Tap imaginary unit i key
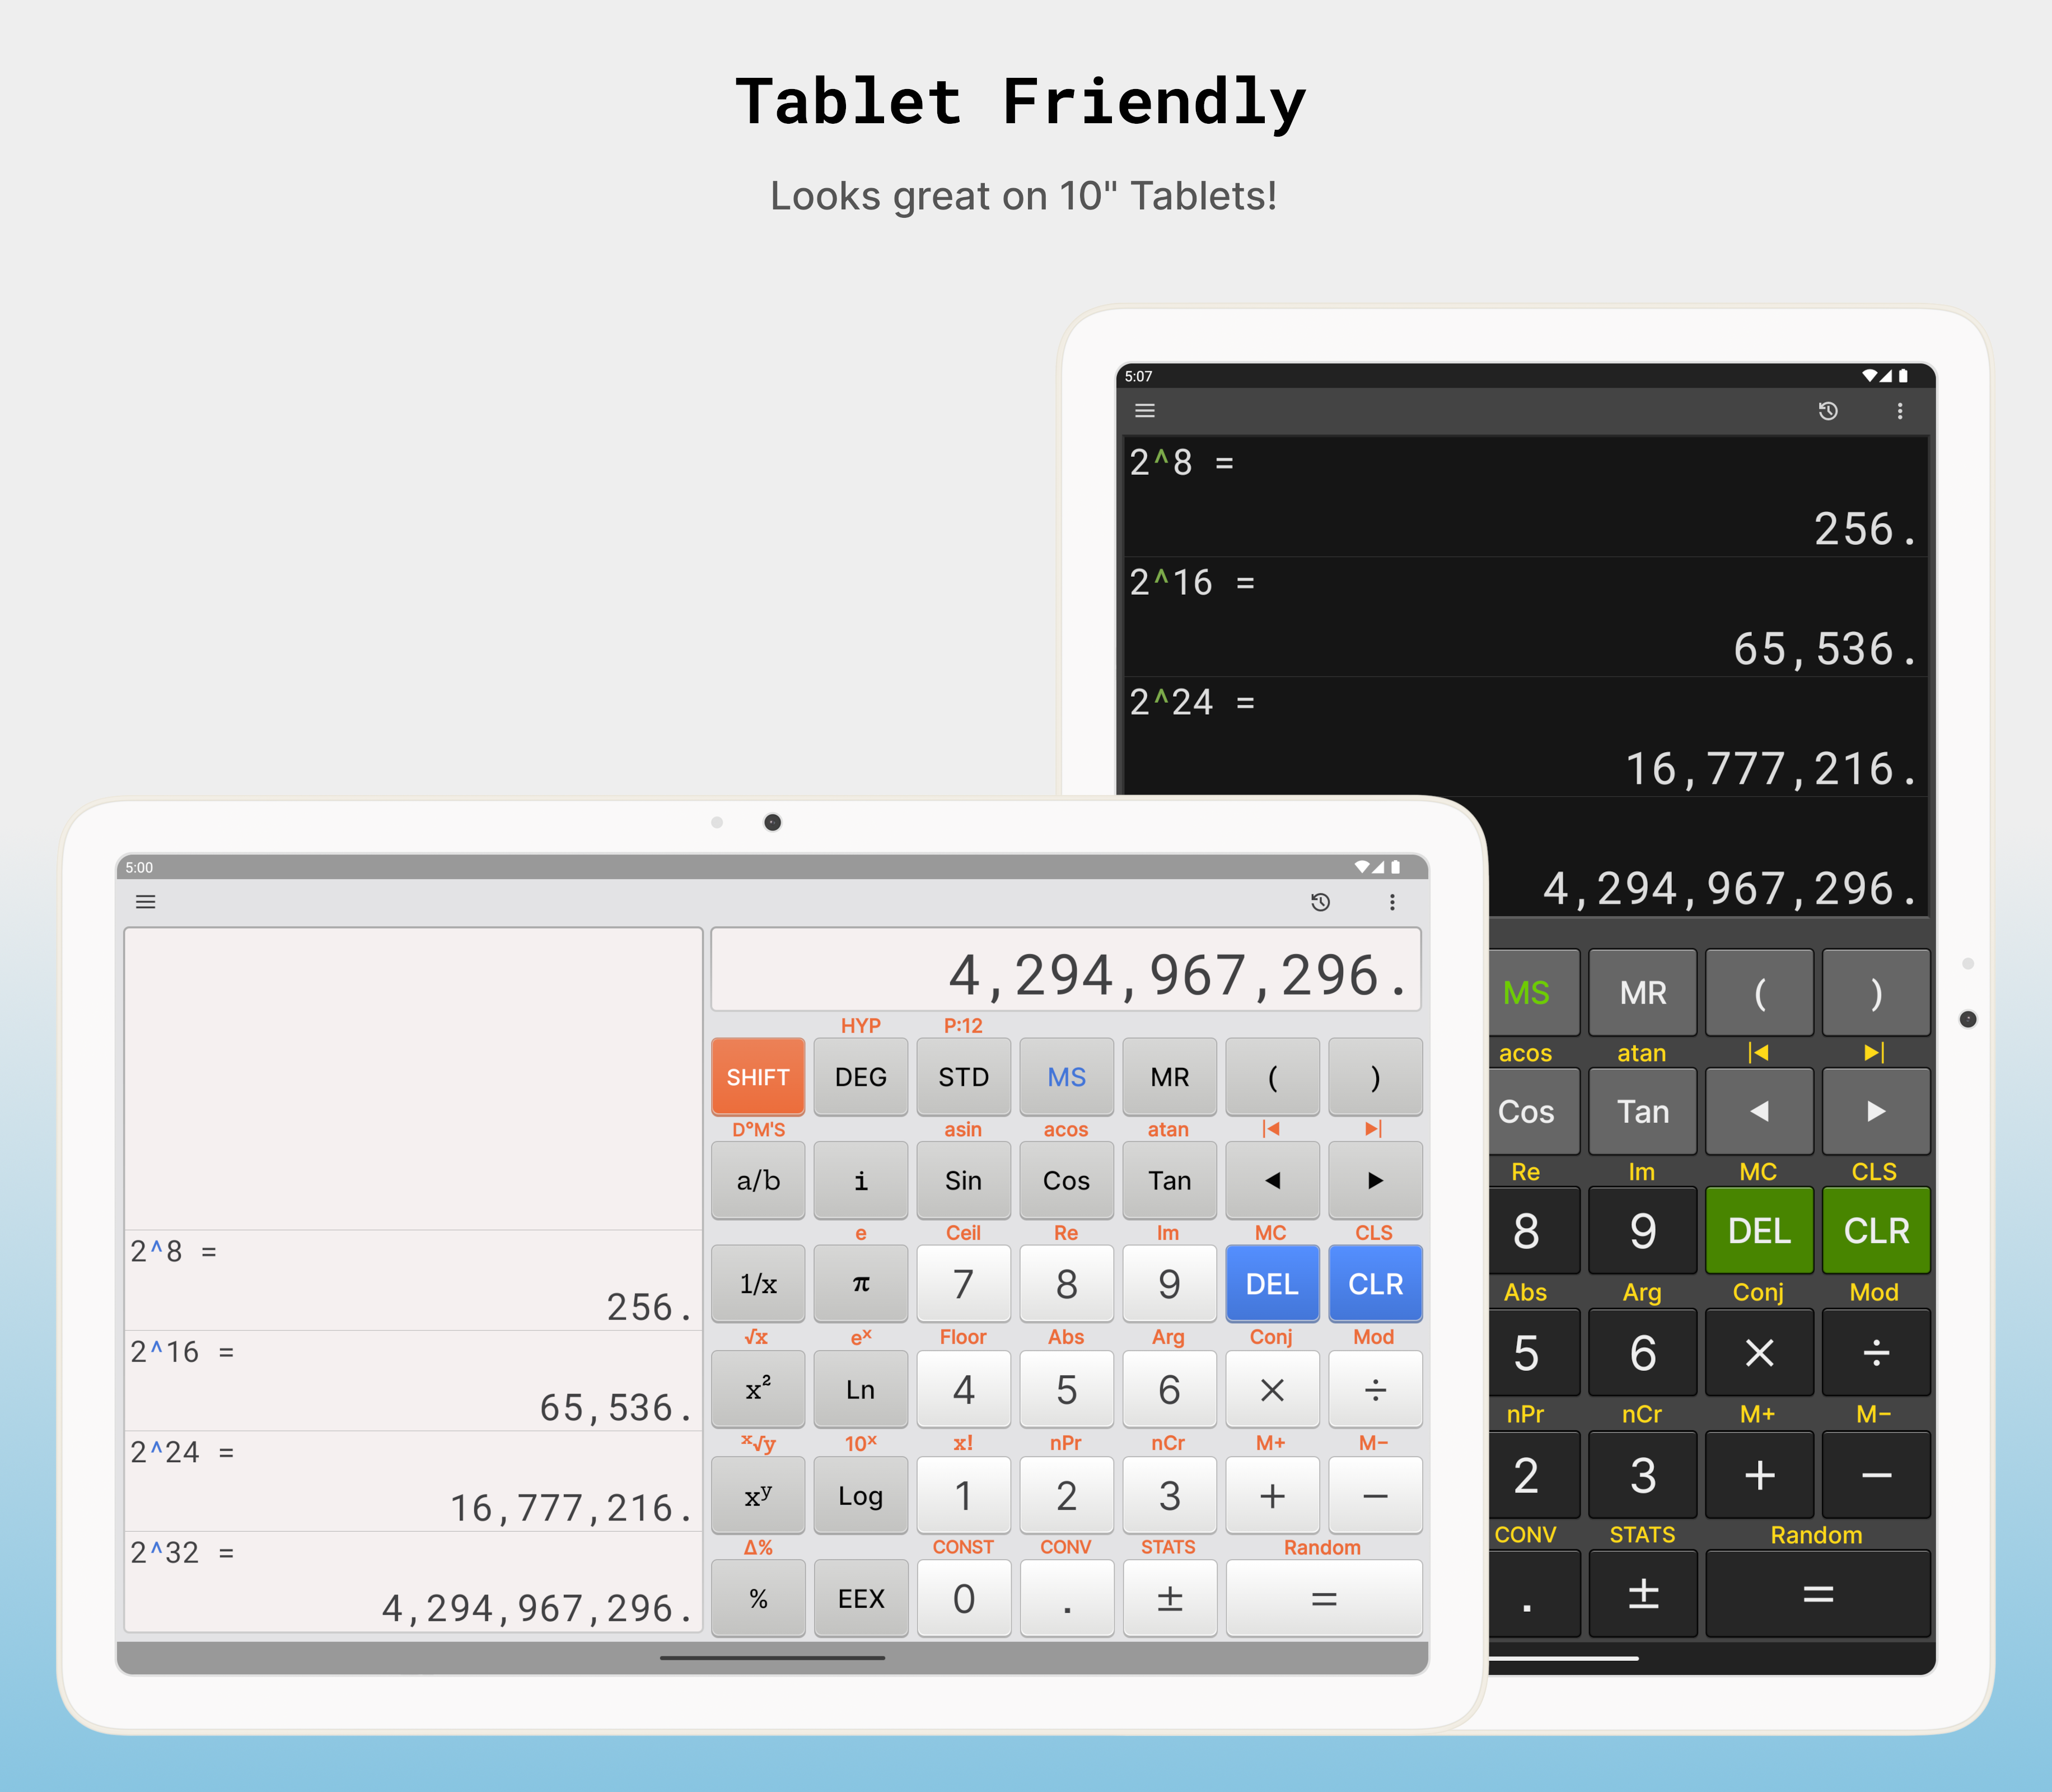 [861, 1181]
